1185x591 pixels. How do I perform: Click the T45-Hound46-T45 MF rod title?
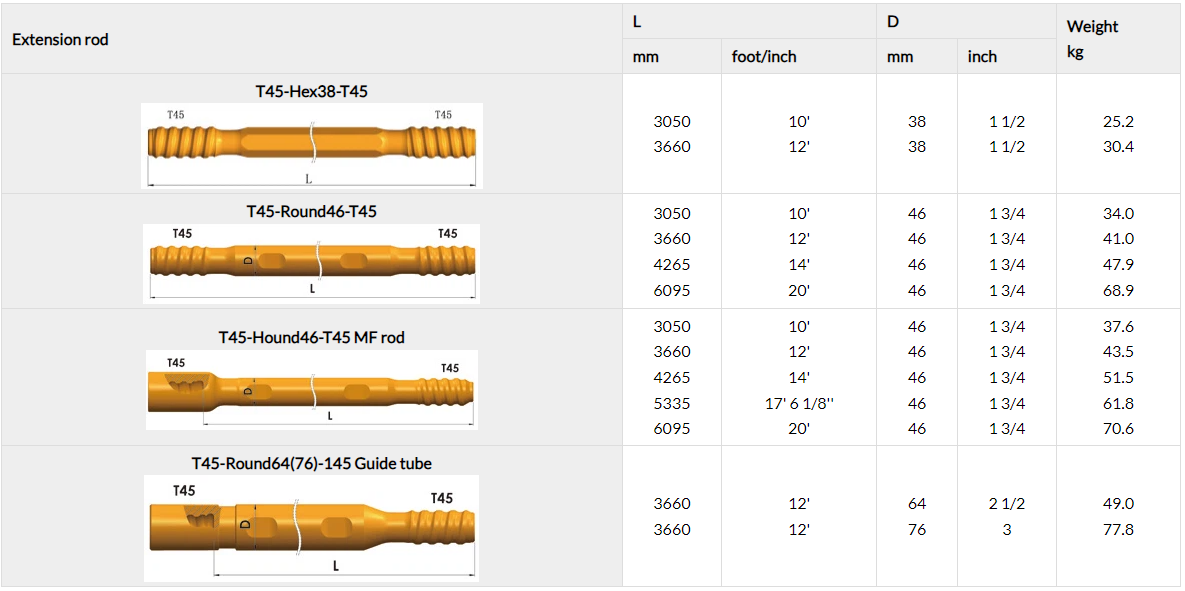(x=311, y=337)
